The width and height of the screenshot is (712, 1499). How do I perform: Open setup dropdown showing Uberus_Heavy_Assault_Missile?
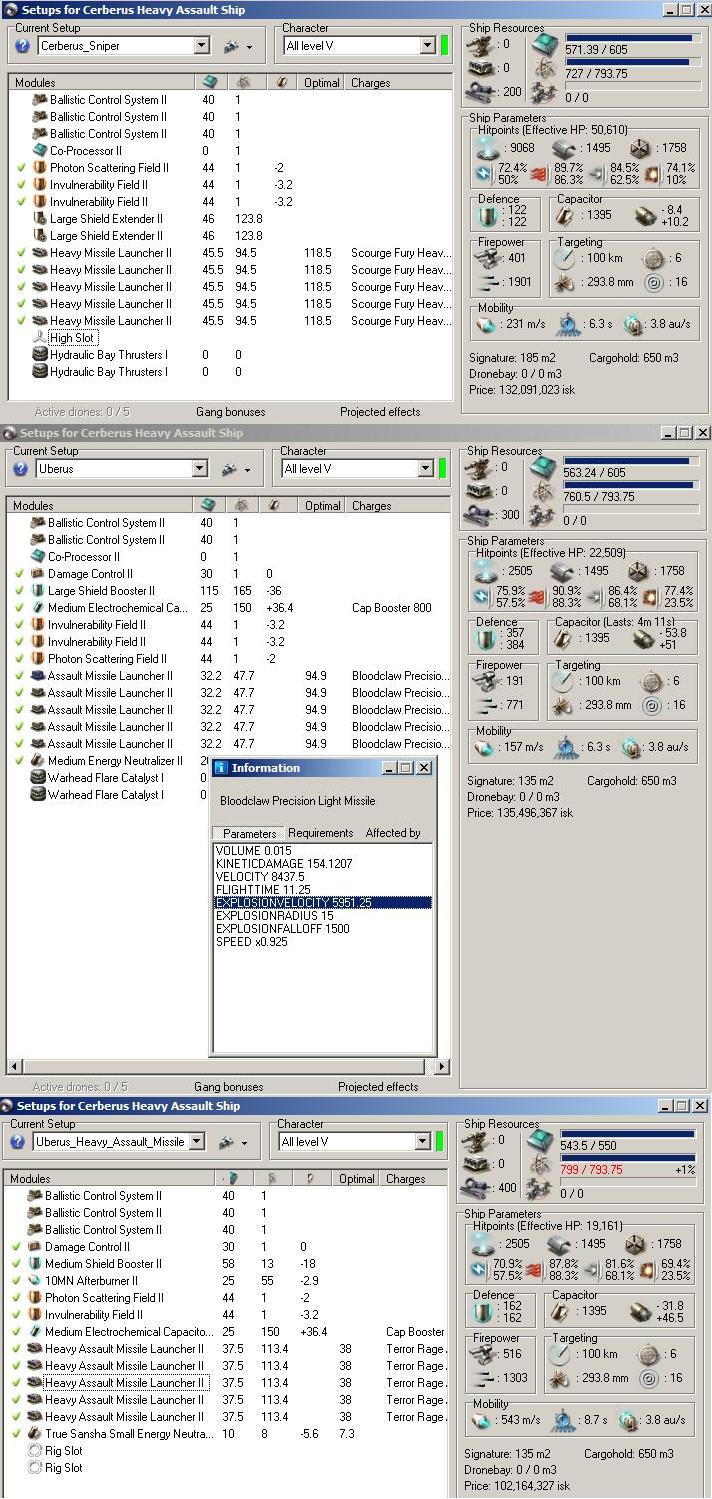click(196, 1142)
